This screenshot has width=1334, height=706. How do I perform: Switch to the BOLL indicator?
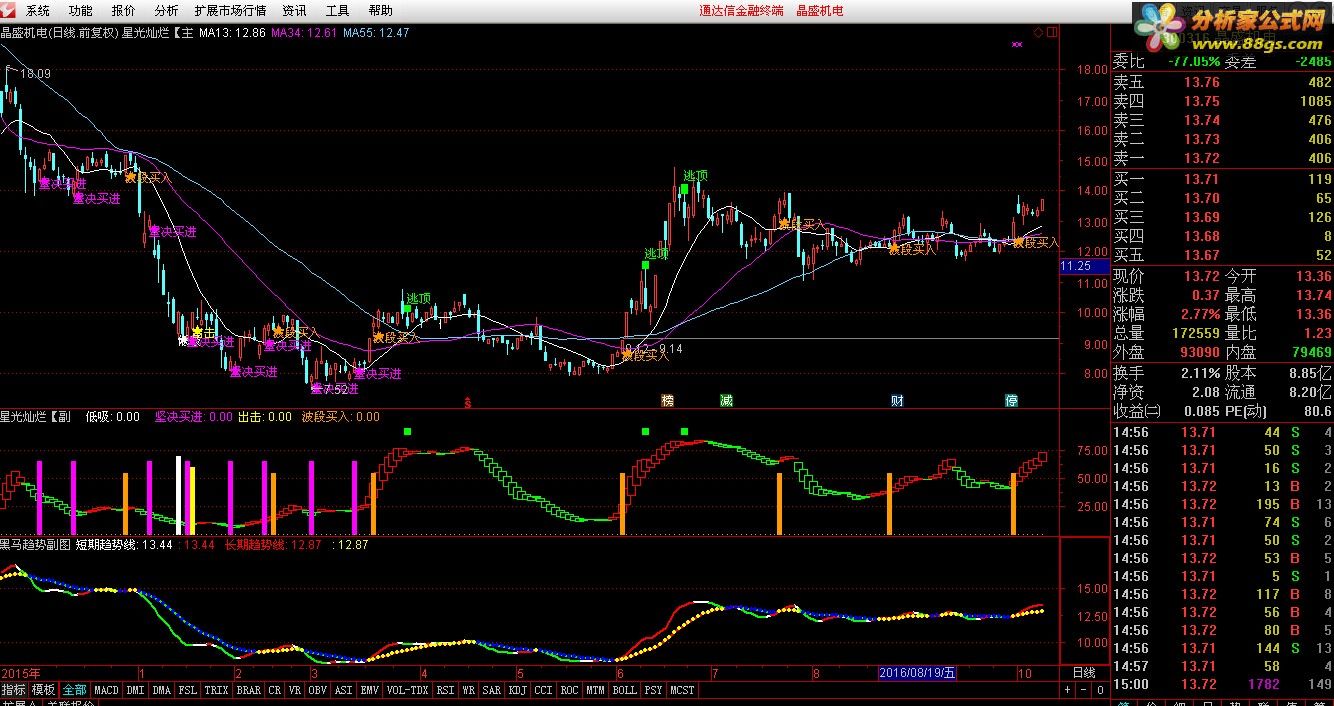click(625, 690)
